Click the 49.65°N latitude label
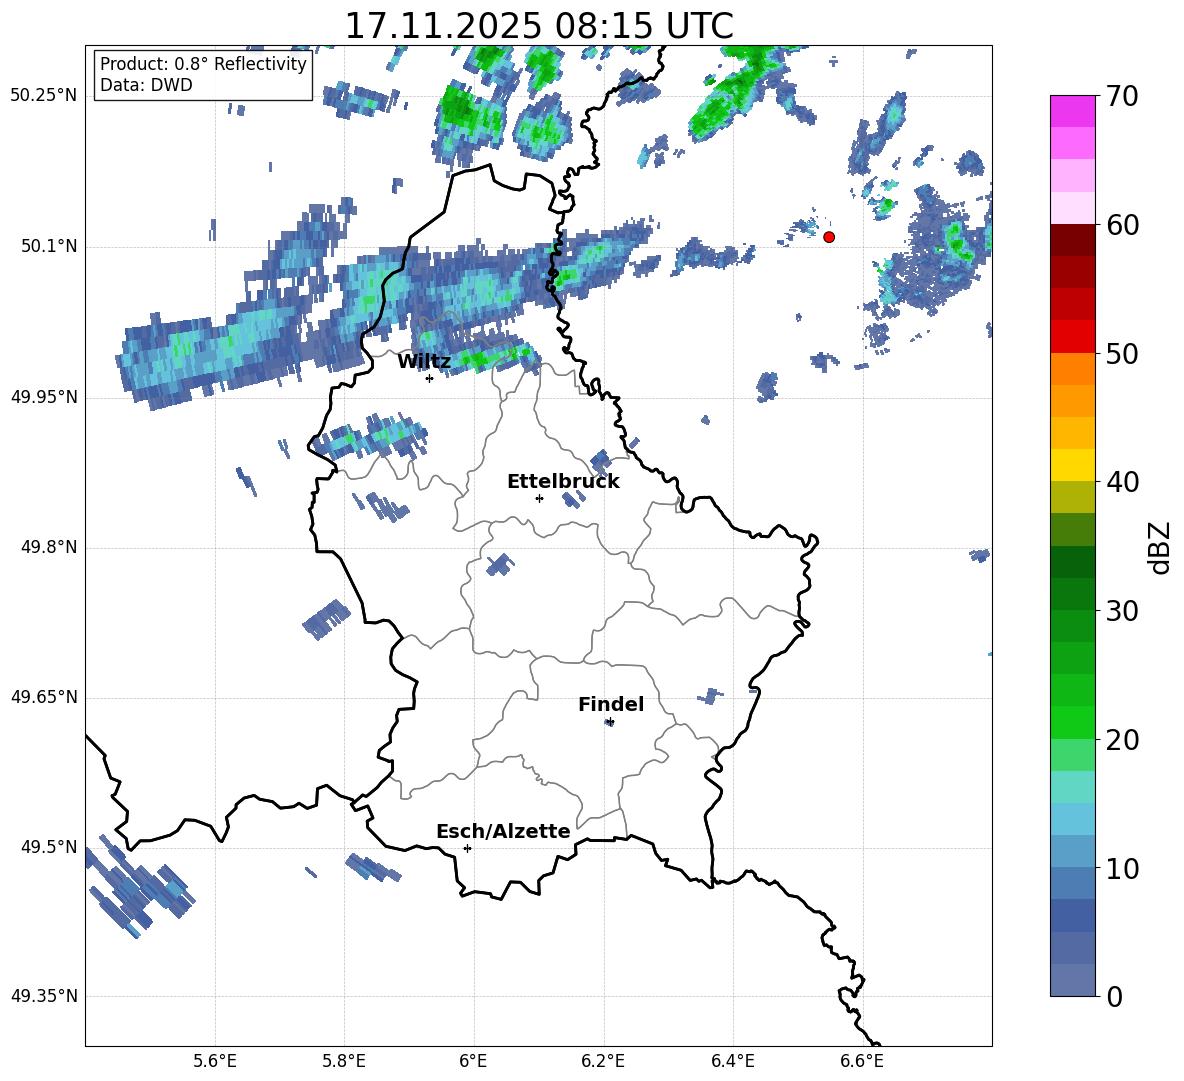Screen dimensions: 1184x1081 click(x=44, y=697)
